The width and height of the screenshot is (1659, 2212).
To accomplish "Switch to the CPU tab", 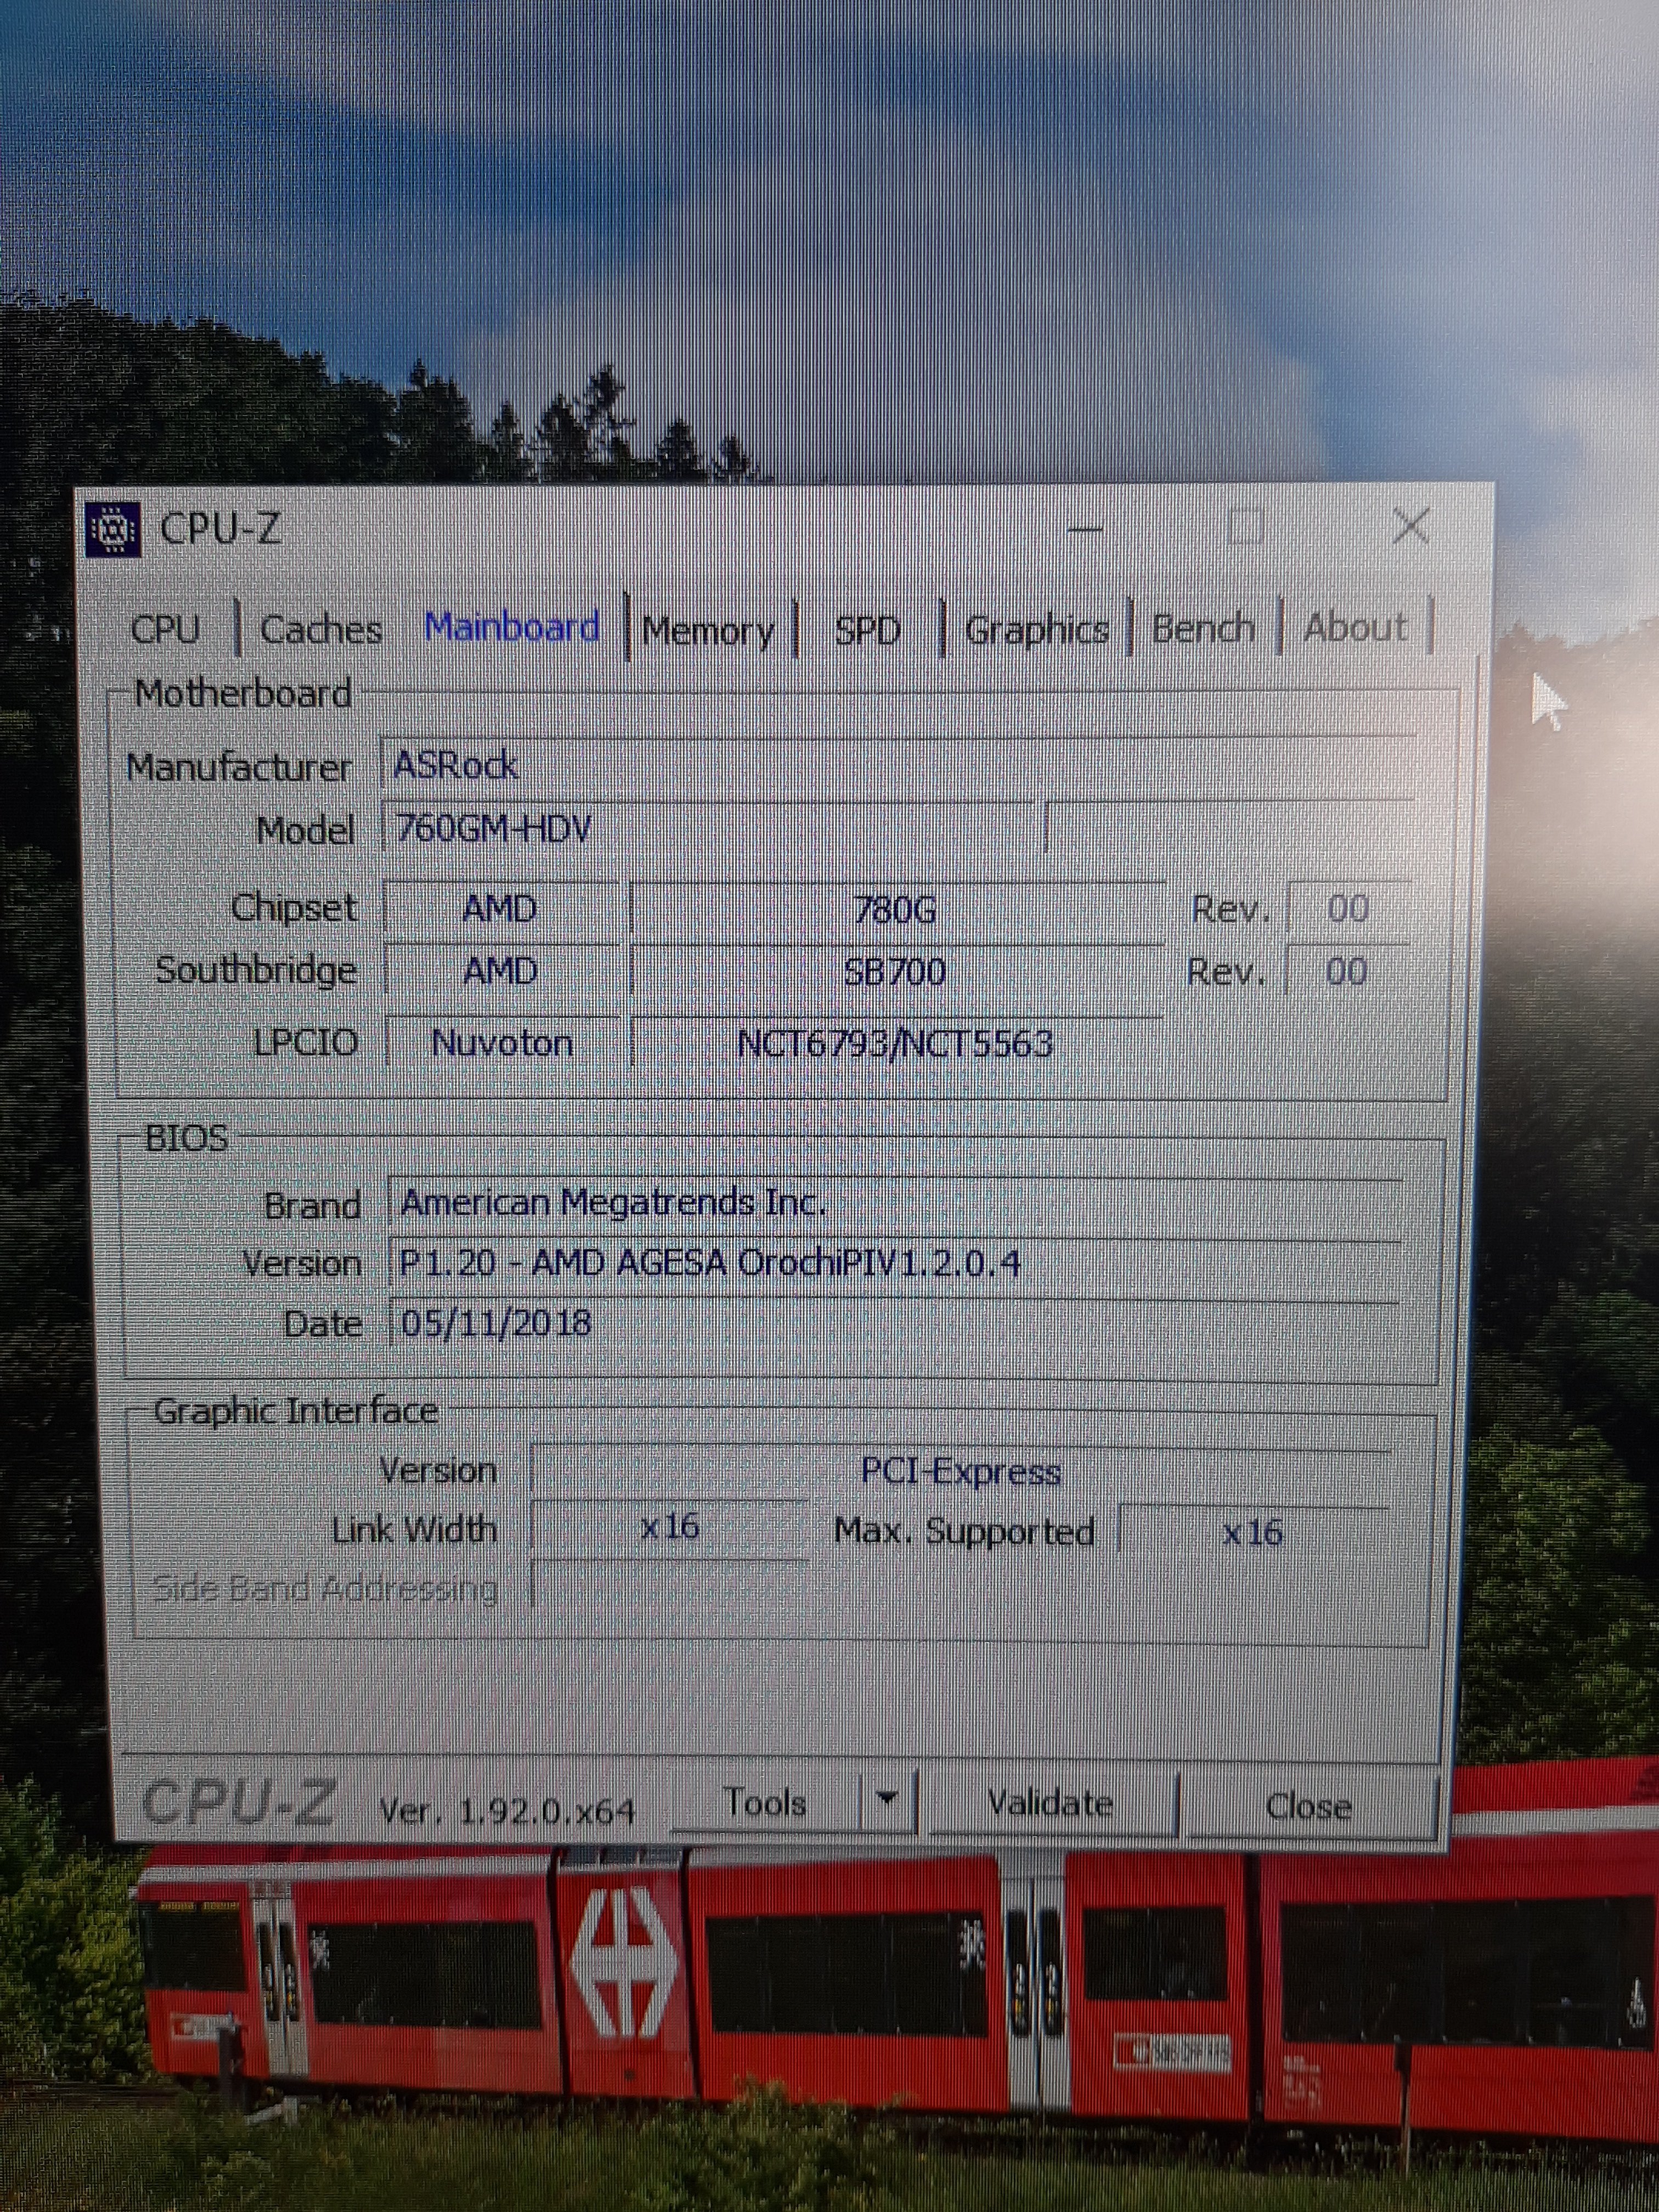I will pos(166,629).
